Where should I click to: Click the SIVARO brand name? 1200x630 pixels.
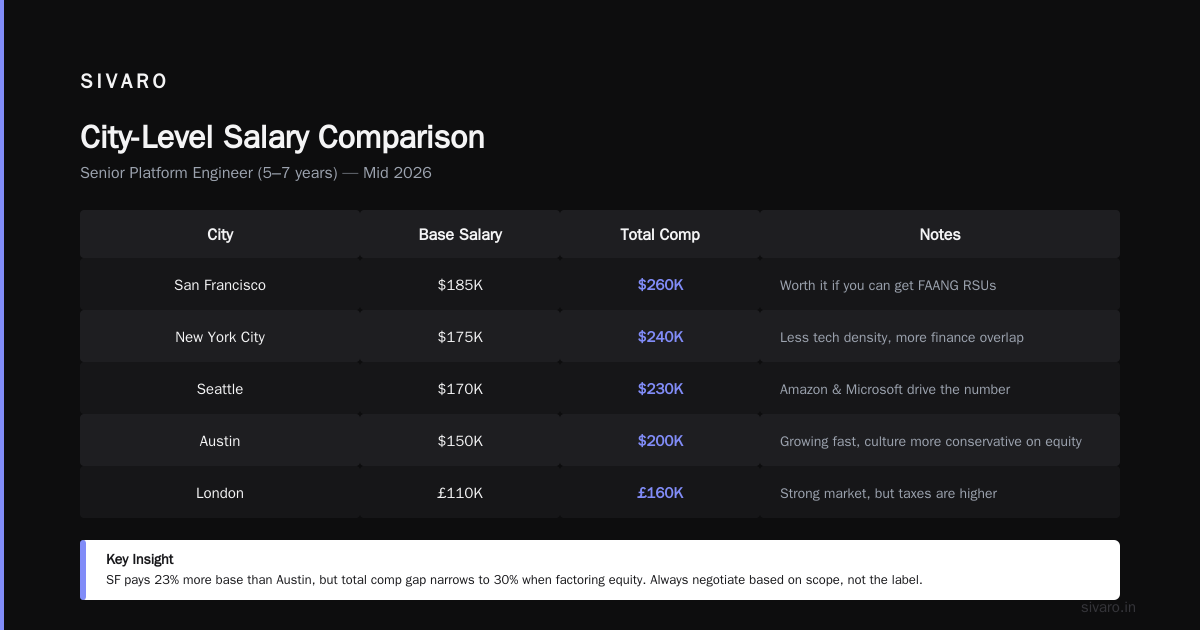pyautogui.click(x=124, y=82)
